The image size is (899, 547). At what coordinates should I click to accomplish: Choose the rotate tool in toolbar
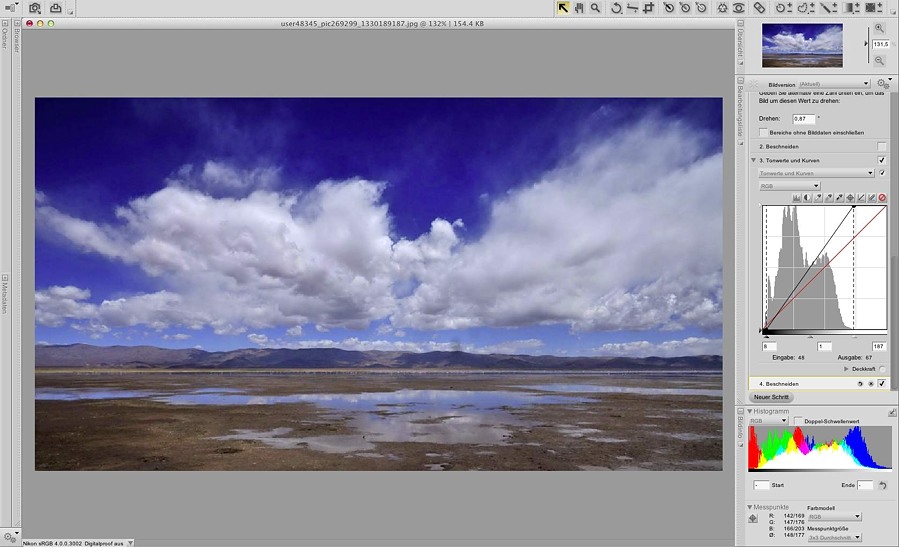616,8
